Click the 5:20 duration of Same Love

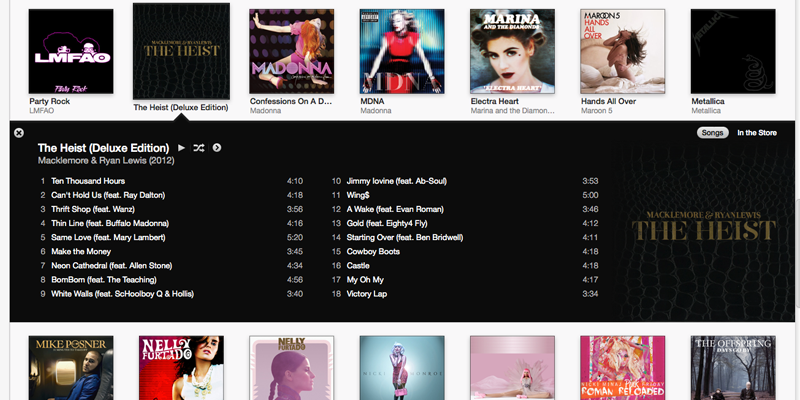pos(294,238)
